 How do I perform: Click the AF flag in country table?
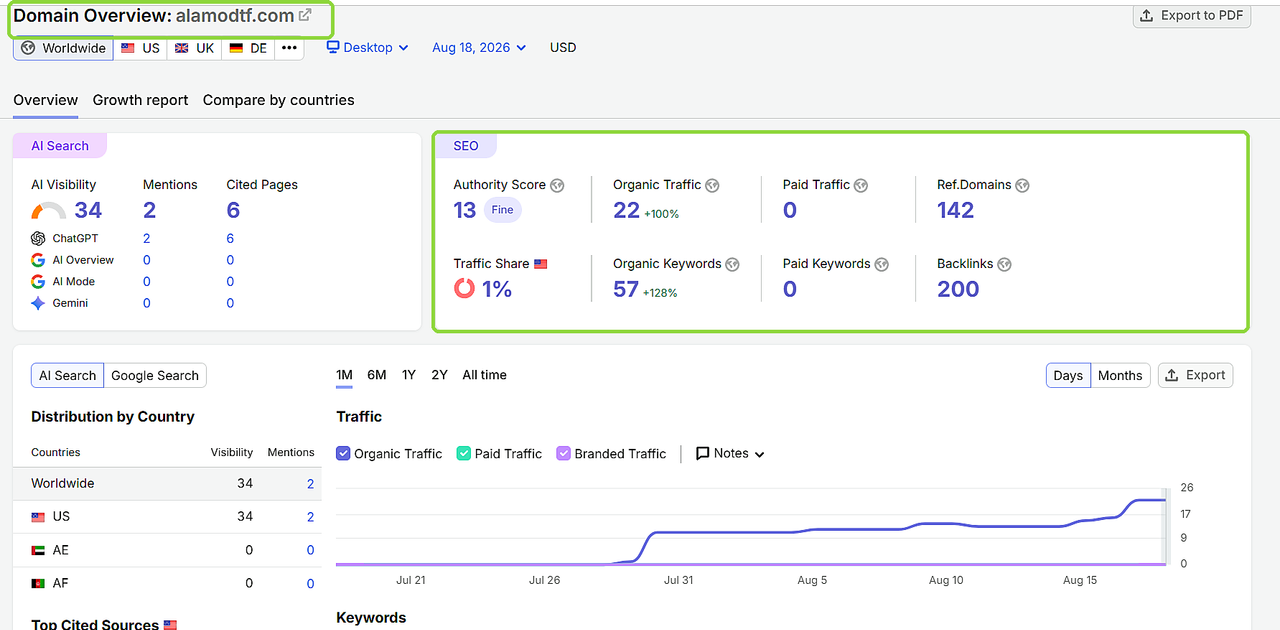point(38,583)
